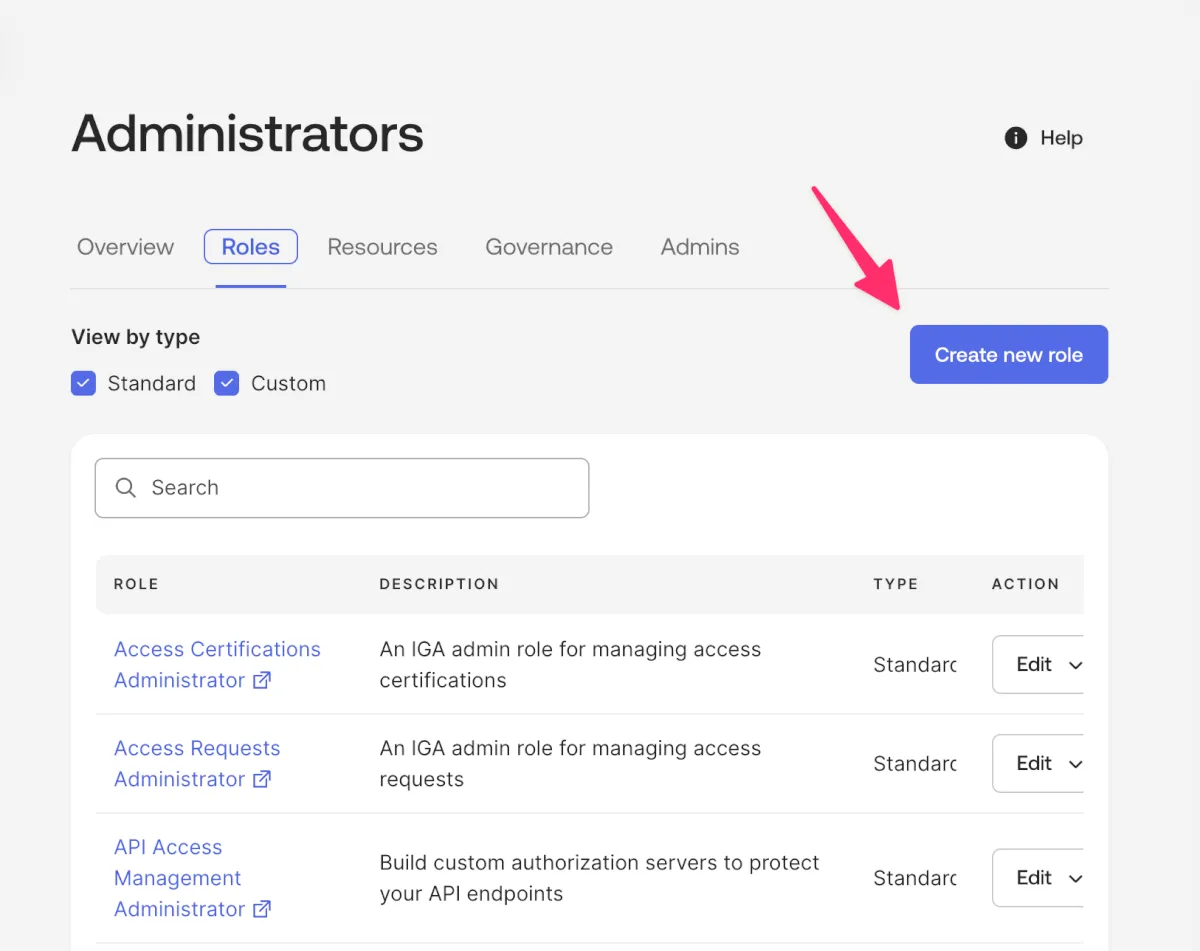Open external link icon for API Access Management Administrator
Viewport: 1200px width, 951px height.
pyautogui.click(x=262, y=910)
